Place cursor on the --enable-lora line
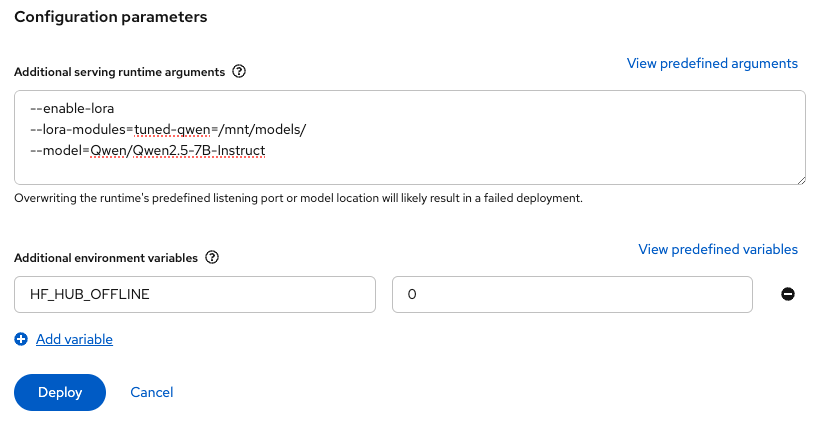817x425 pixels. tap(74, 109)
